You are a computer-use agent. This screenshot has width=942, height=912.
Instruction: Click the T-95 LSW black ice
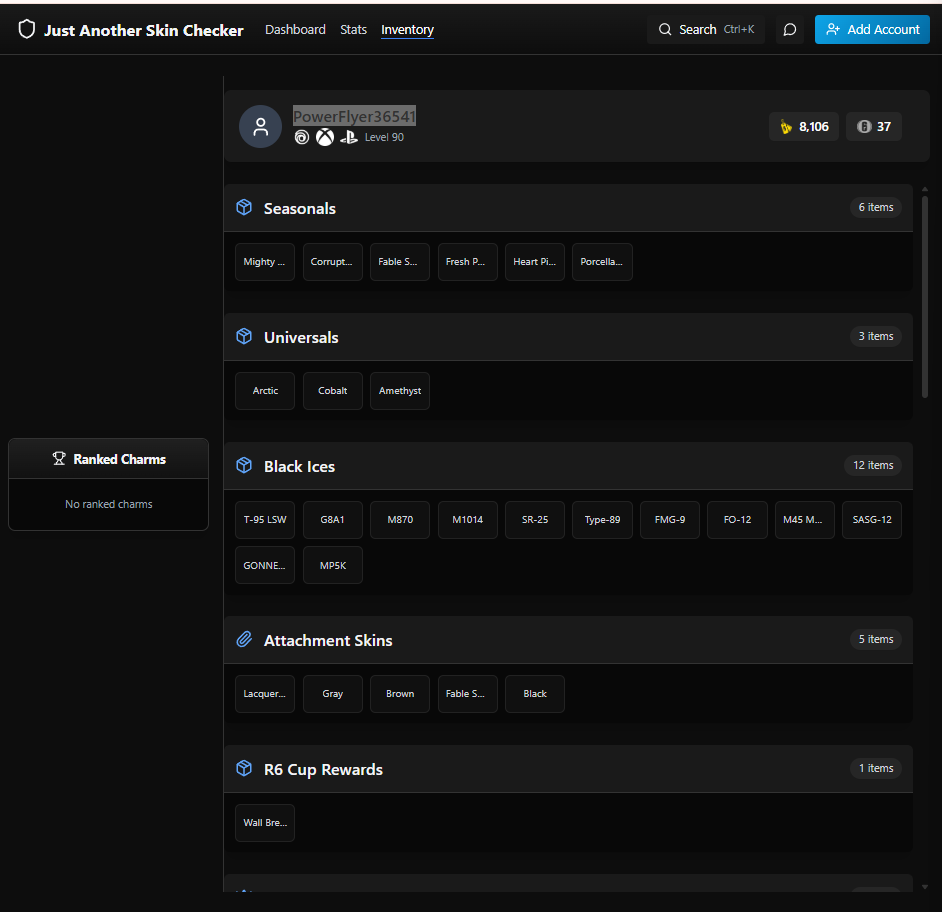click(264, 520)
